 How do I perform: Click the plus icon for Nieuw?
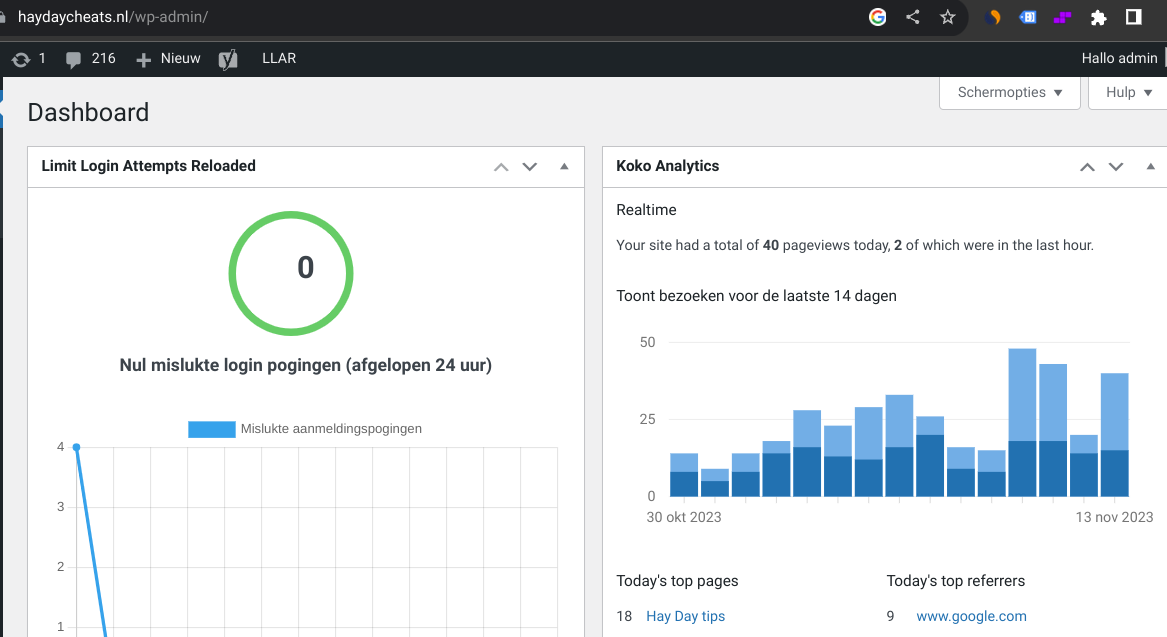coord(144,60)
